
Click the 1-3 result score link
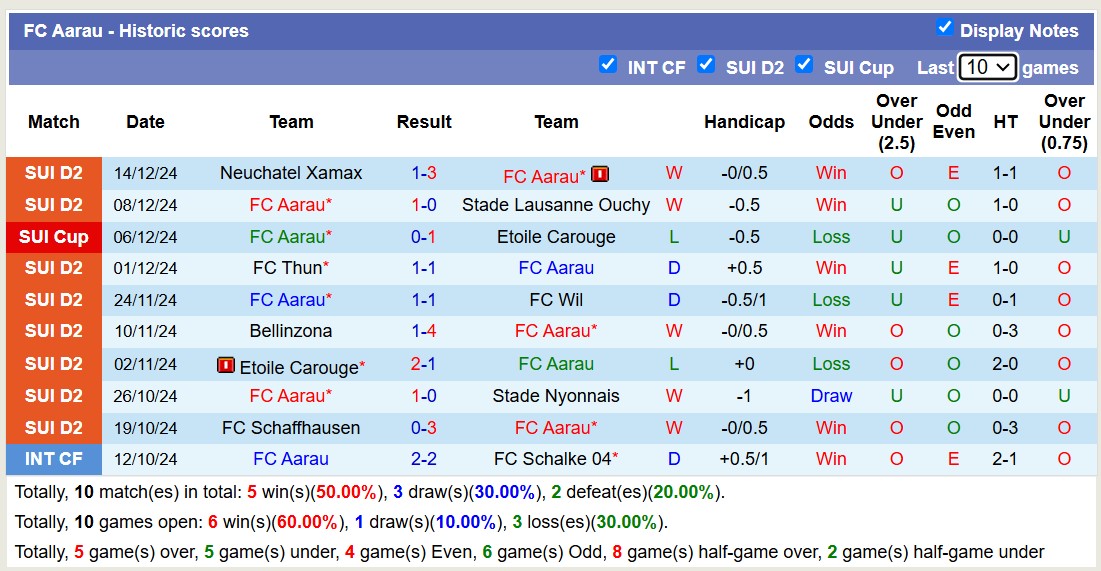coord(424,173)
